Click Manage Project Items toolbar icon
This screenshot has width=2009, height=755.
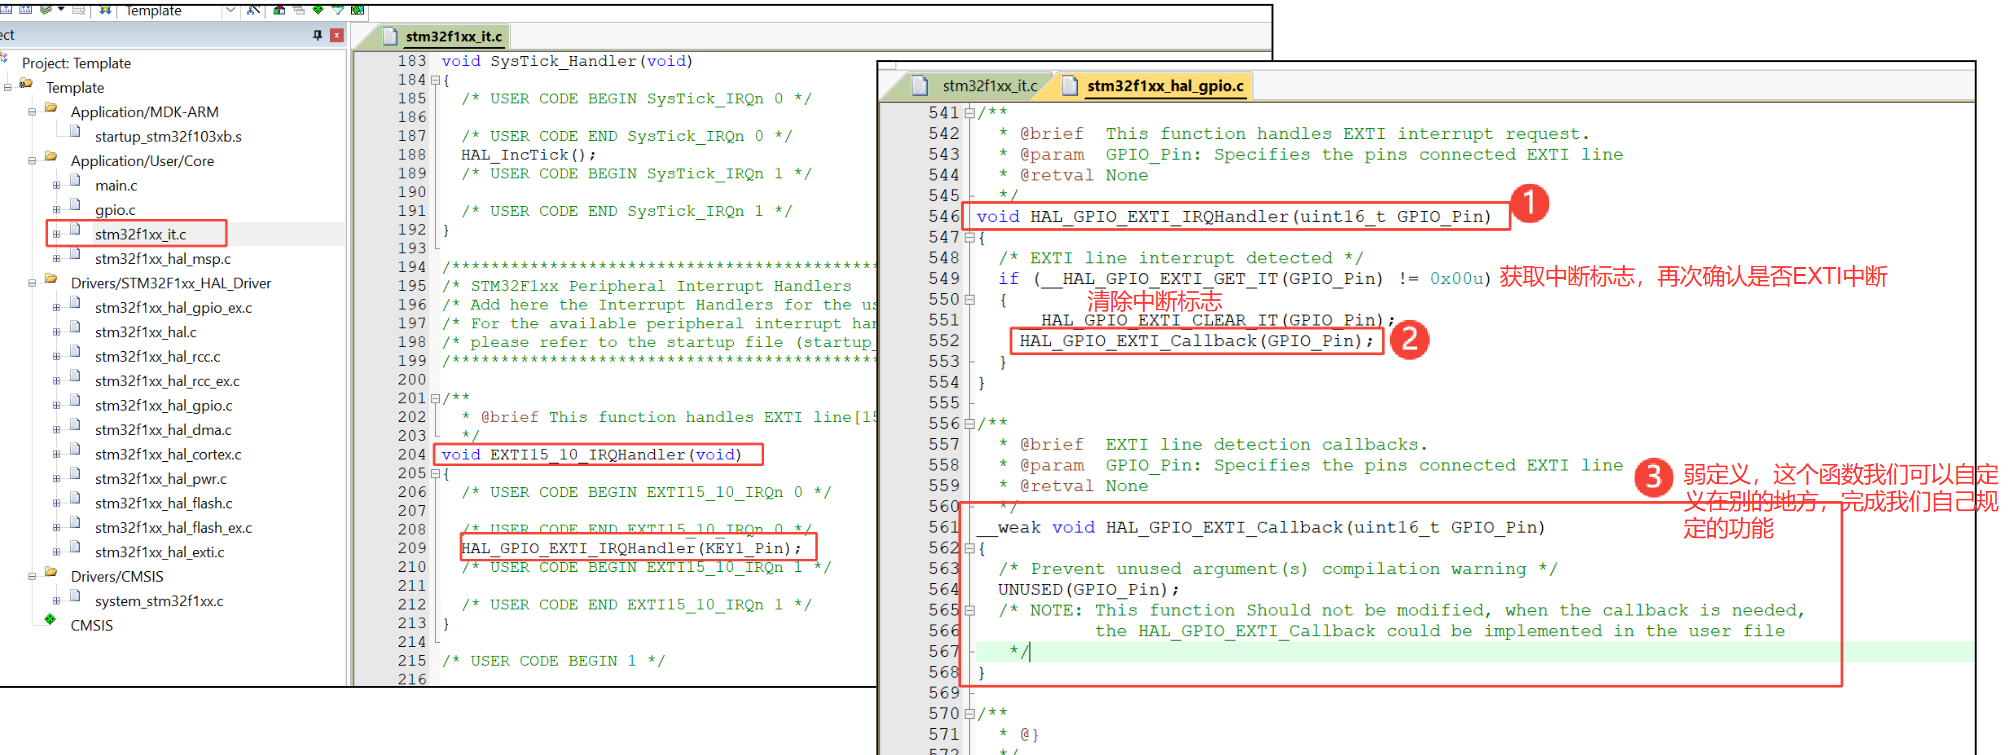click(x=279, y=10)
